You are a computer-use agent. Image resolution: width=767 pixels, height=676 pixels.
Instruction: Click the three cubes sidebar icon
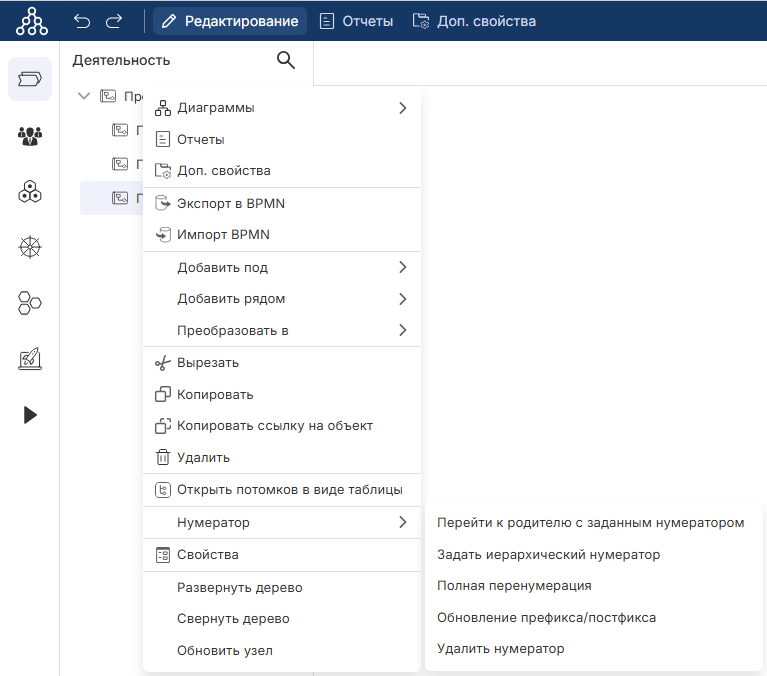30,192
